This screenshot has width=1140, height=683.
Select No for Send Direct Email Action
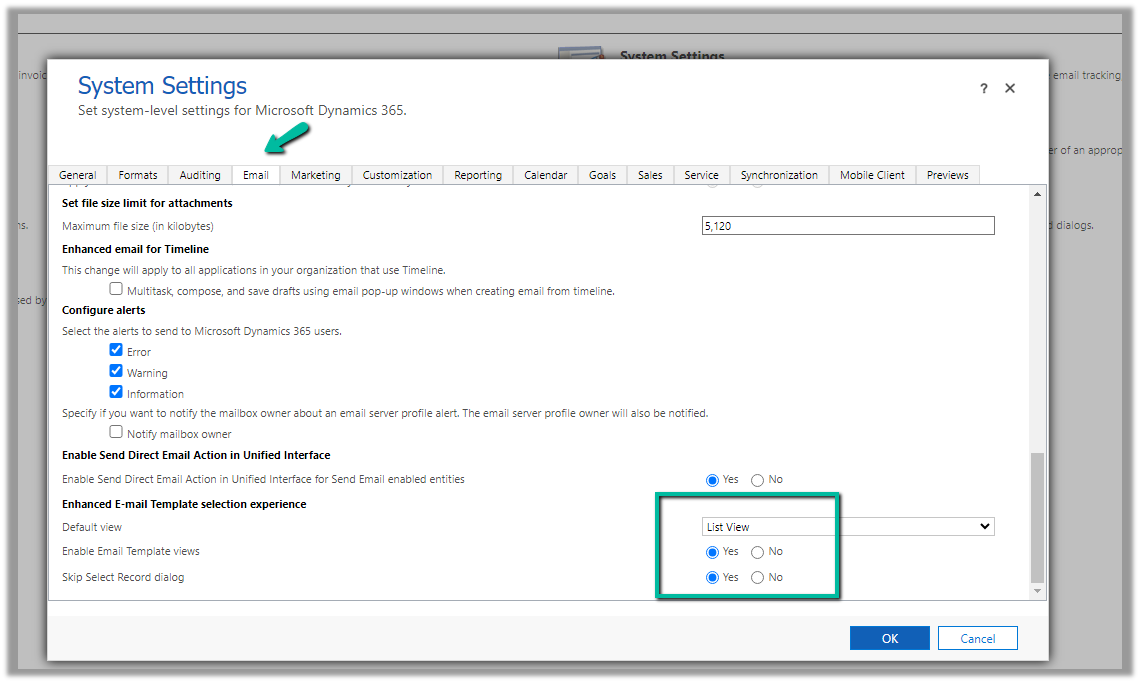[x=757, y=480]
